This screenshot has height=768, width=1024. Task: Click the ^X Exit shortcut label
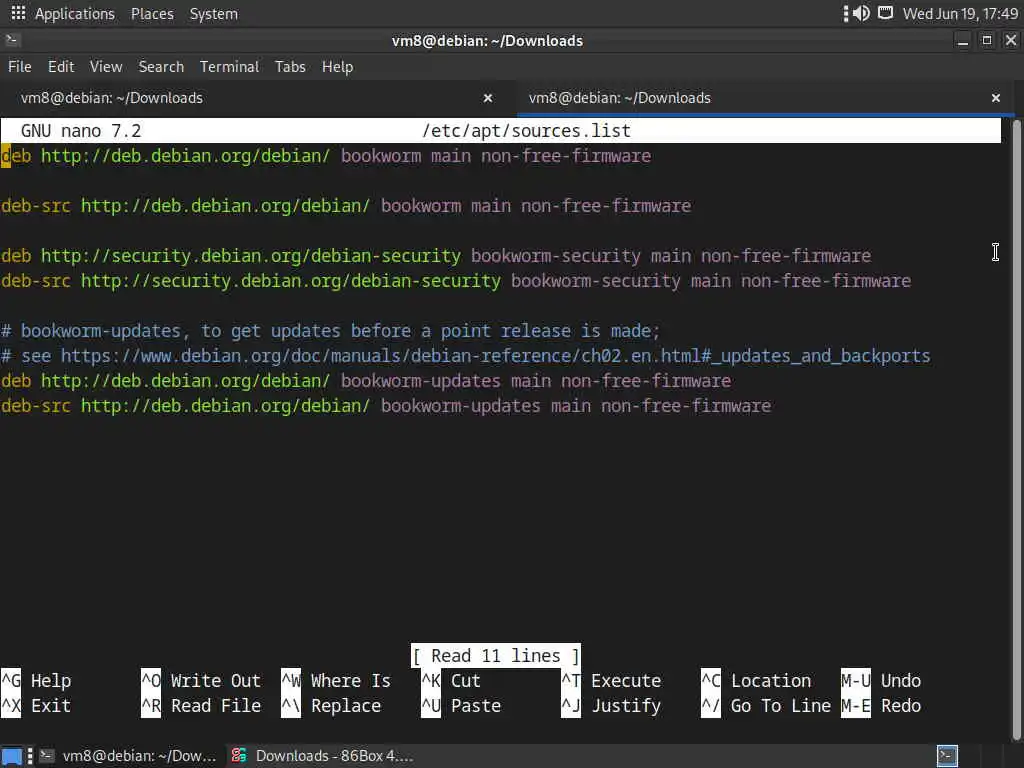pyautogui.click(x=36, y=706)
